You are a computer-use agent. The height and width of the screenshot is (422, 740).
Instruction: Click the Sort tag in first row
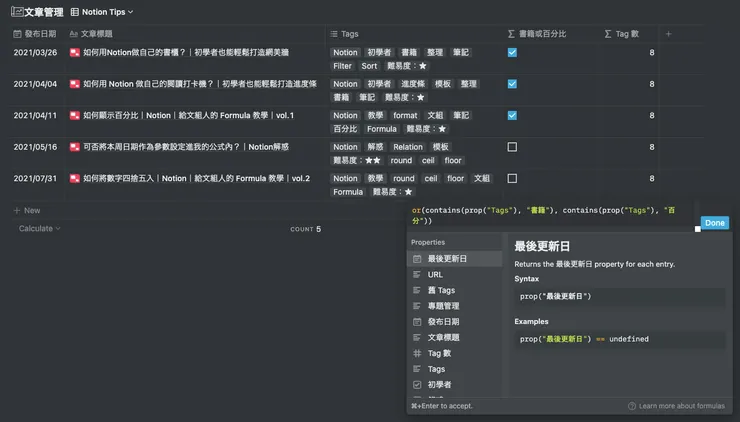[369, 66]
